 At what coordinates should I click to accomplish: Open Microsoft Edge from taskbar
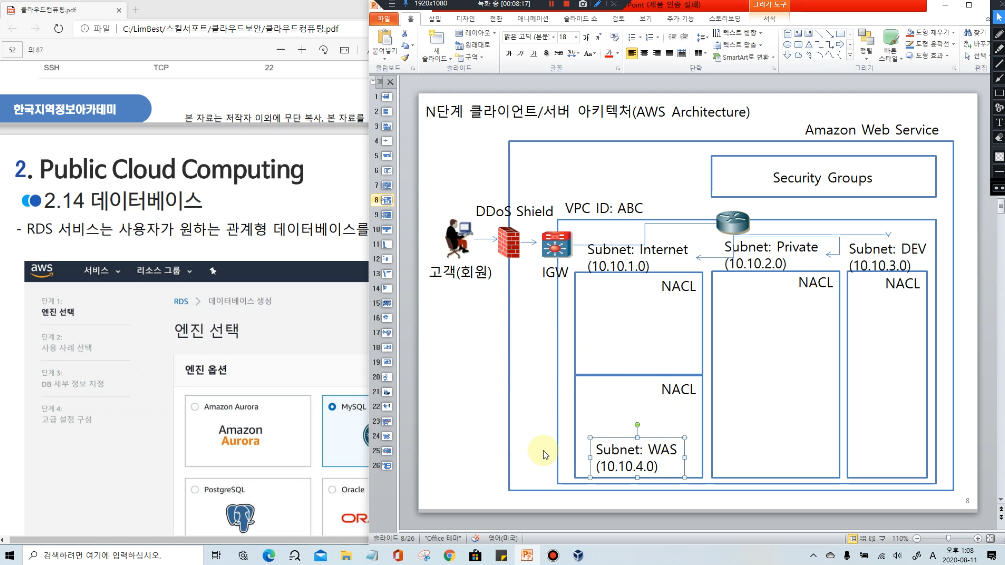(x=269, y=555)
